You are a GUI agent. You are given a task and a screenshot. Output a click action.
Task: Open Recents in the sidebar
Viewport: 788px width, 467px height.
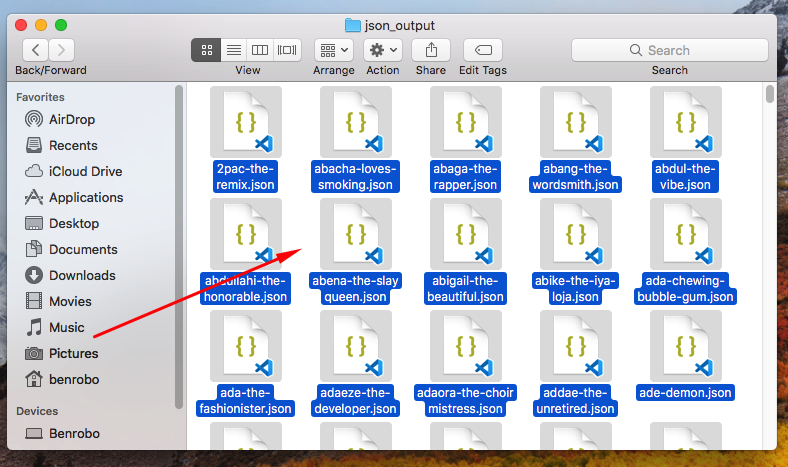(61, 146)
